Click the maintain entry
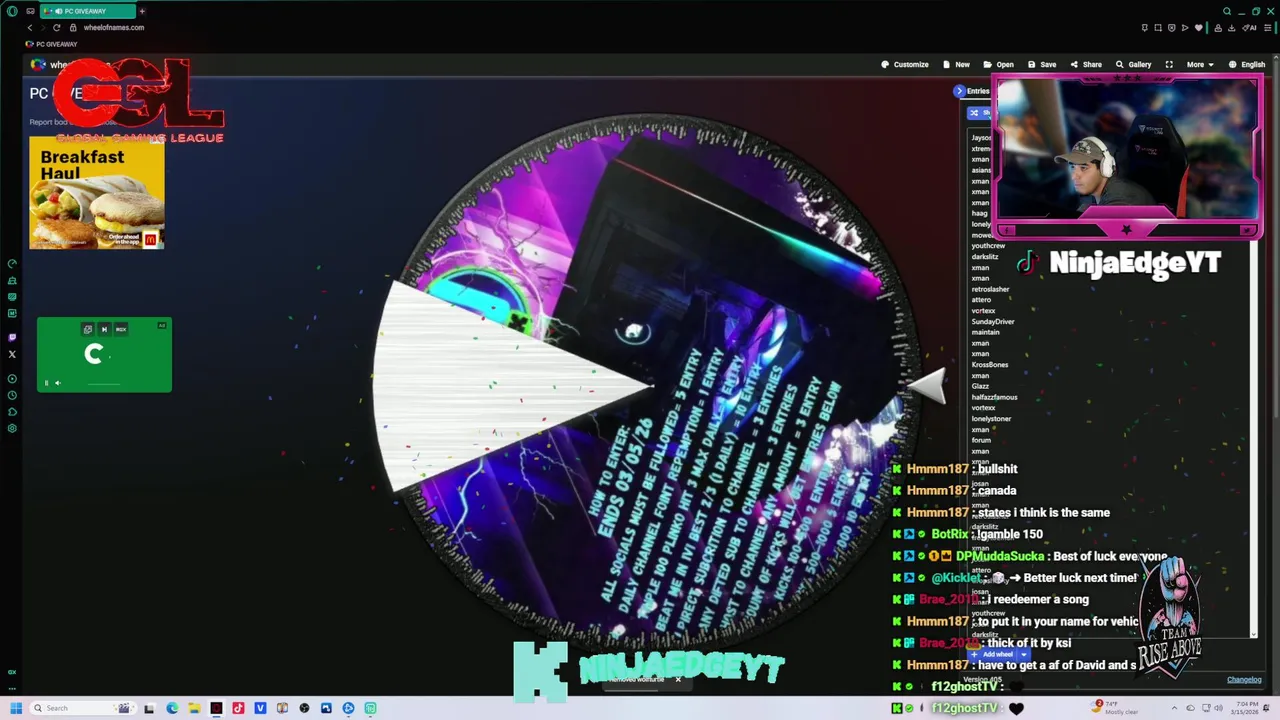 (x=985, y=332)
